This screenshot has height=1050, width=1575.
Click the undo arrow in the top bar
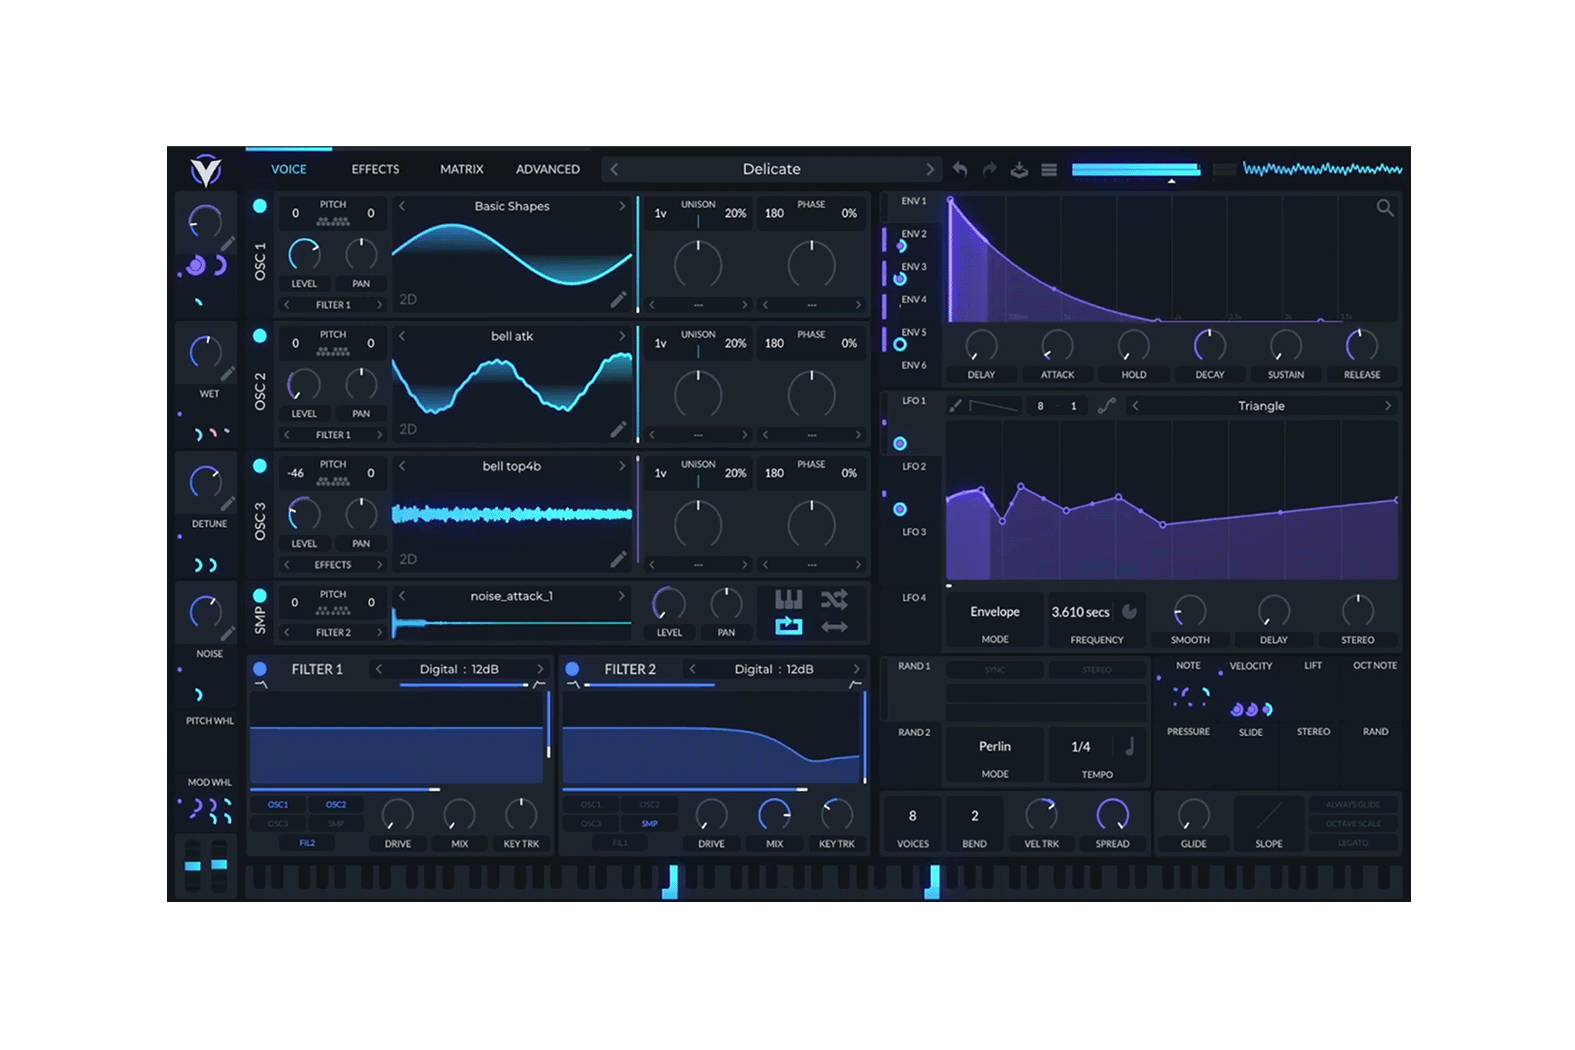[x=960, y=169]
